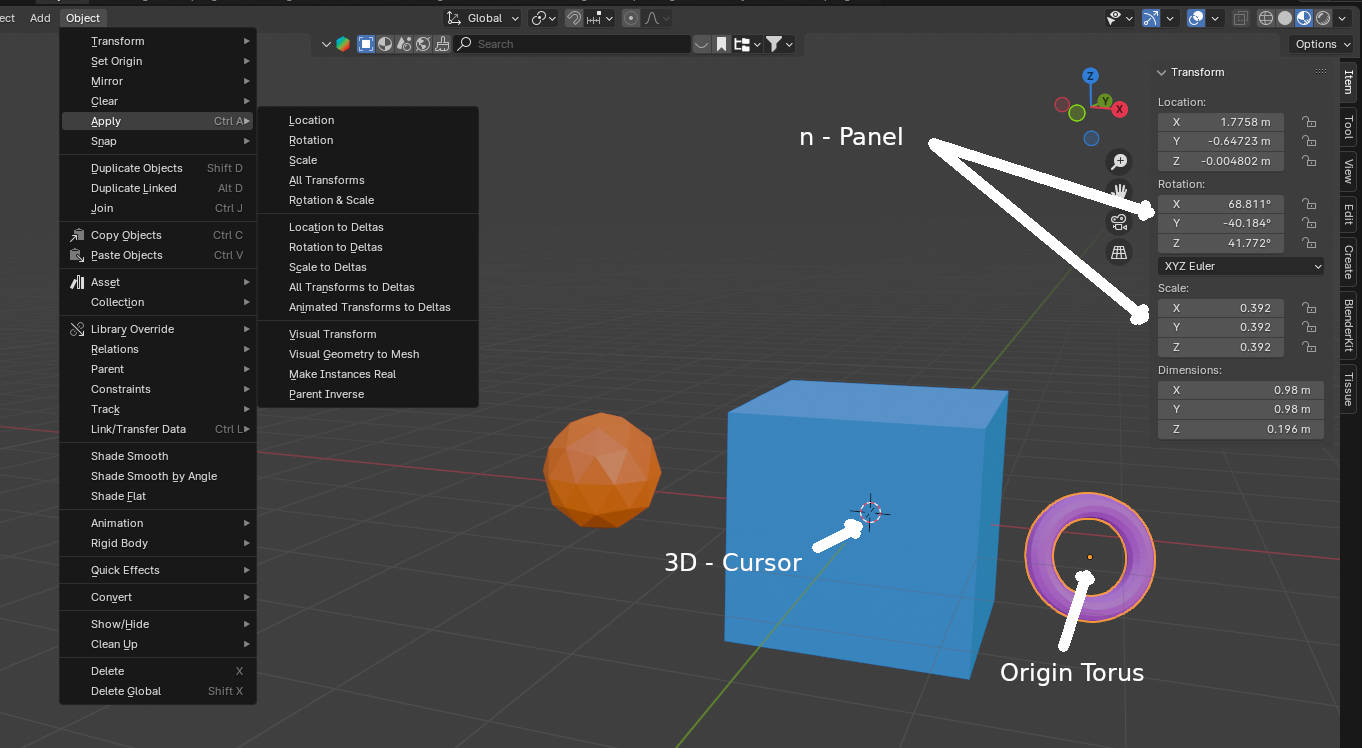Image resolution: width=1362 pixels, height=748 pixels.
Task: Open XYZ Euler rotation mode dropdown
Action: pyautogui.click(x=1241, y=266)
